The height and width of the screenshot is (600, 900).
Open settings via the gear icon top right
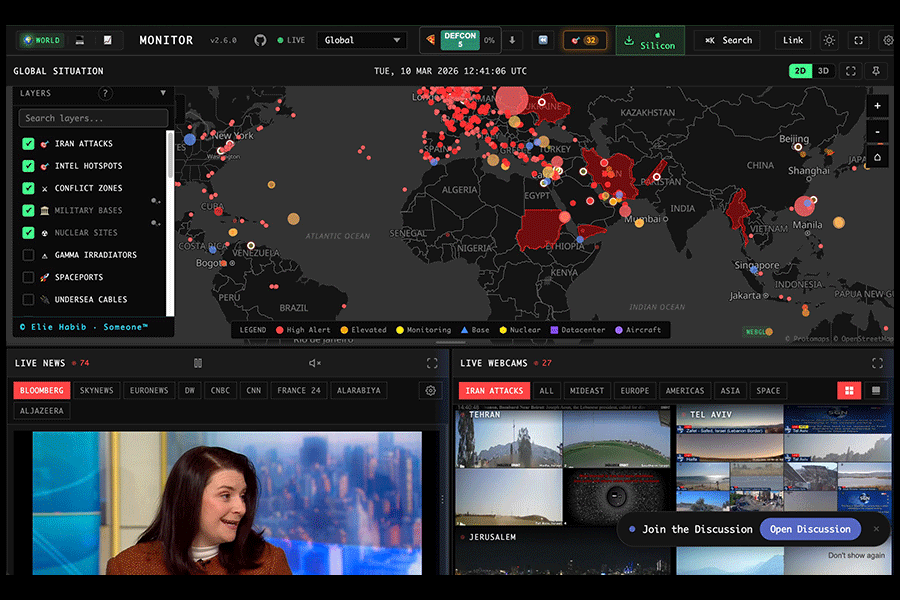click(x=888, y=40)
